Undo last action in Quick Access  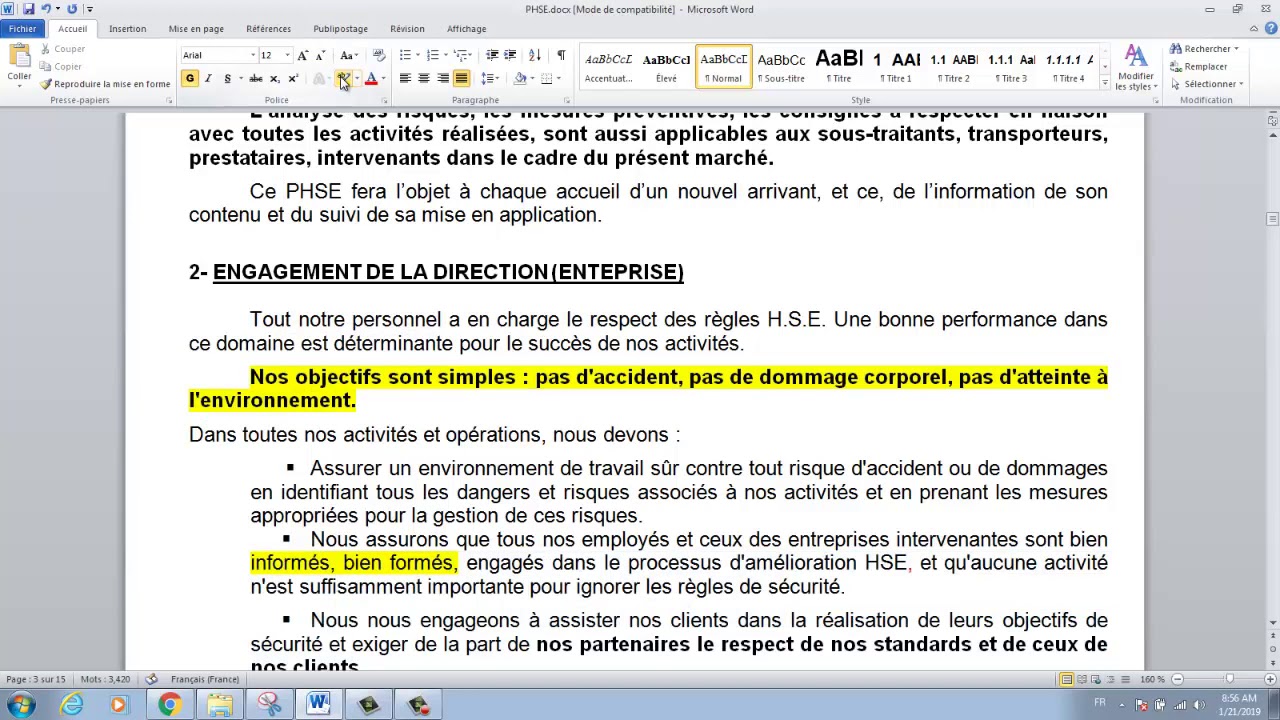coord(46,9)
